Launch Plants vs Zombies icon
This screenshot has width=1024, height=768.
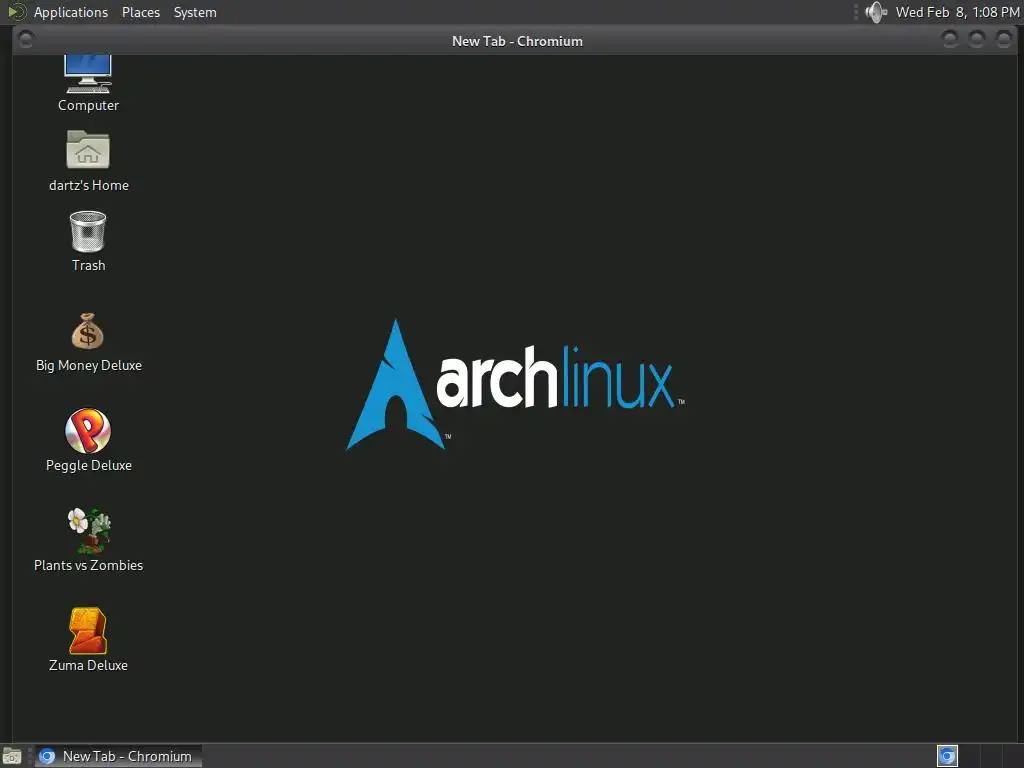pyautogui.click(x=89, y=530)
